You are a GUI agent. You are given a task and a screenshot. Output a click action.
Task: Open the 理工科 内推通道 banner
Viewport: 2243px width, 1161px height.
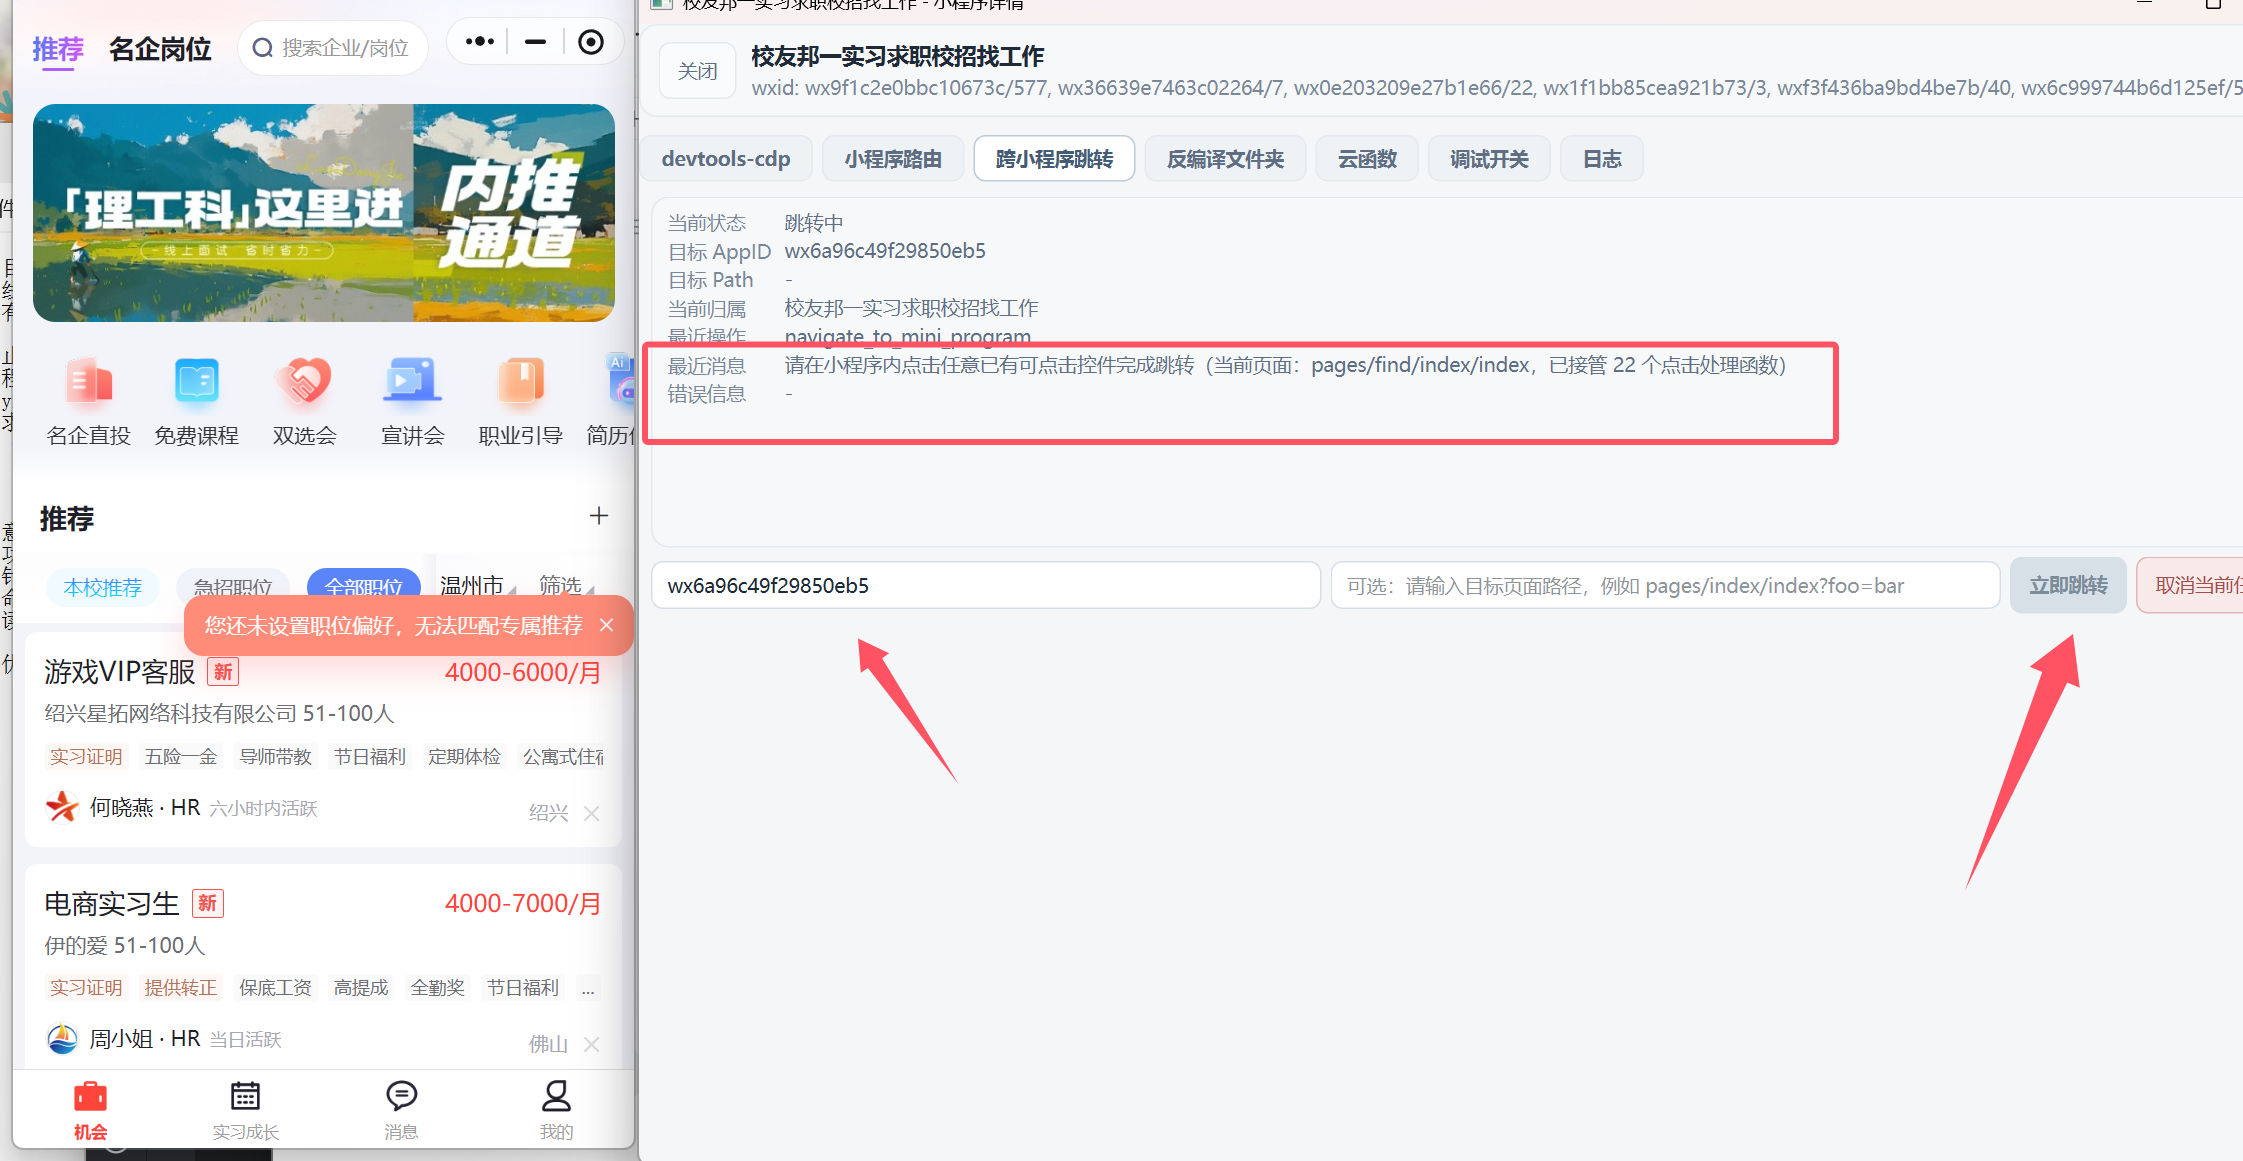[324, 213]
